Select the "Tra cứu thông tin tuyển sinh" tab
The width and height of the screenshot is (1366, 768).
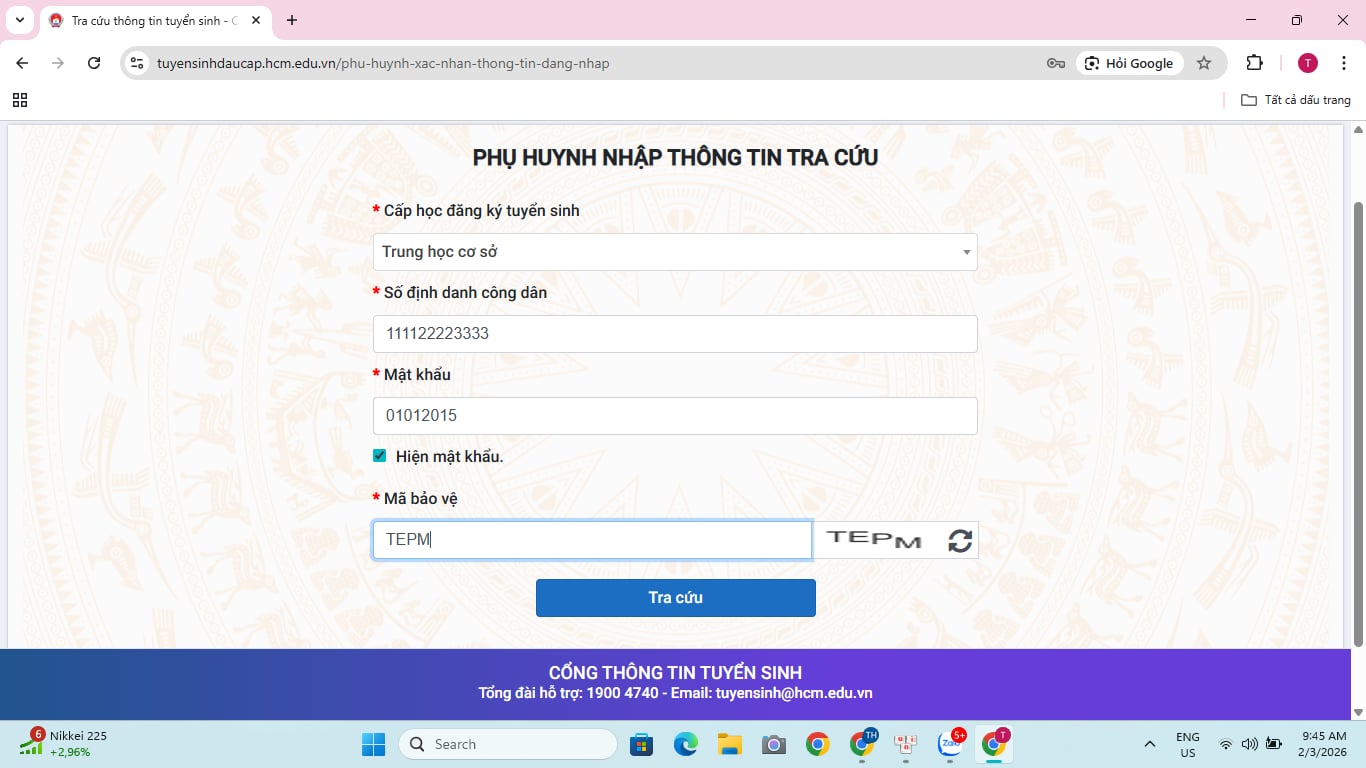[150, 20]
